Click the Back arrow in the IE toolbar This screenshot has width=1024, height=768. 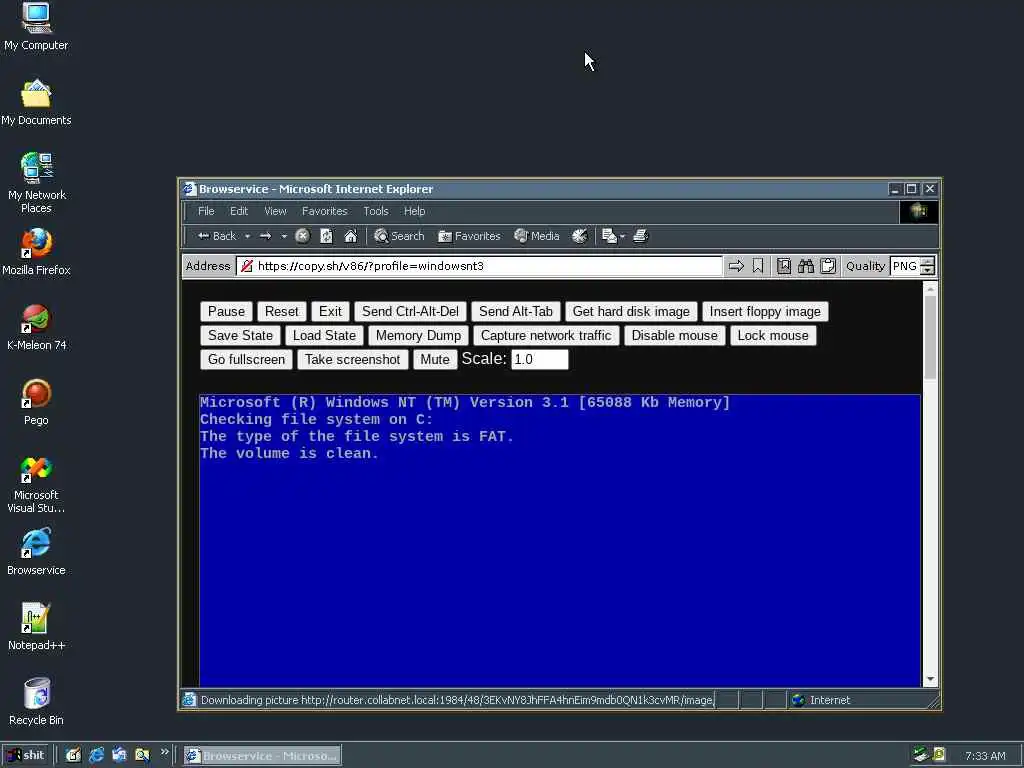tap(216, 236)
